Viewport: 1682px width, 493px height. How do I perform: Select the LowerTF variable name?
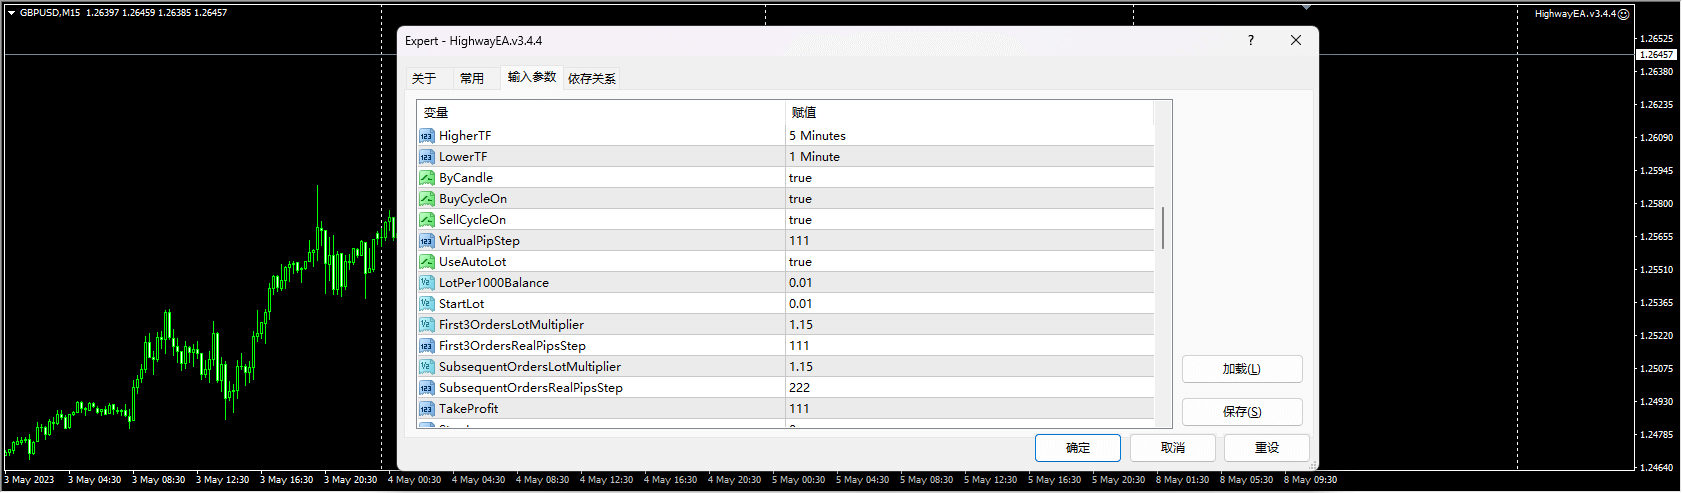(463, 157)
